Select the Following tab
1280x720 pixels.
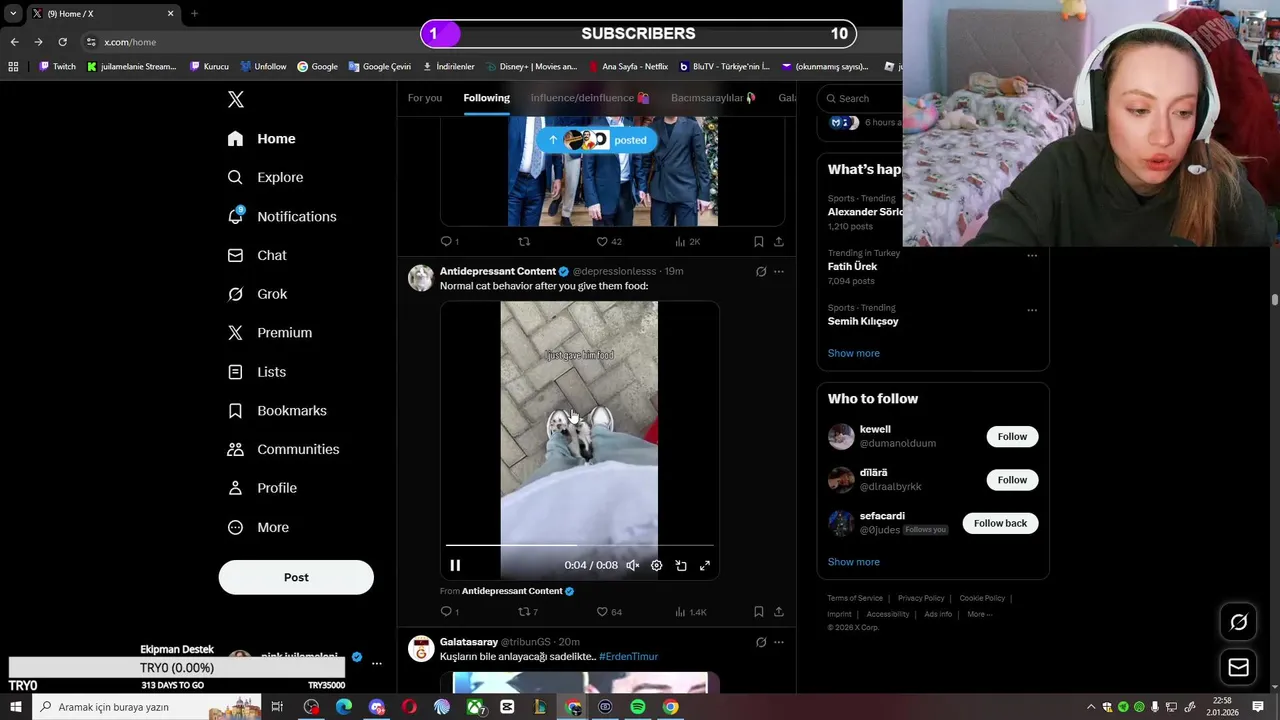486,98
